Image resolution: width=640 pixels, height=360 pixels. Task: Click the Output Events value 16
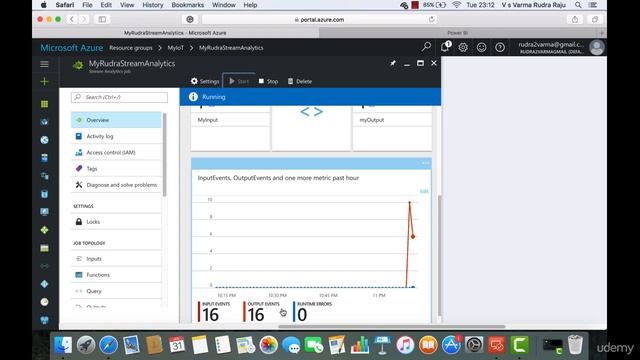[256, 315]
